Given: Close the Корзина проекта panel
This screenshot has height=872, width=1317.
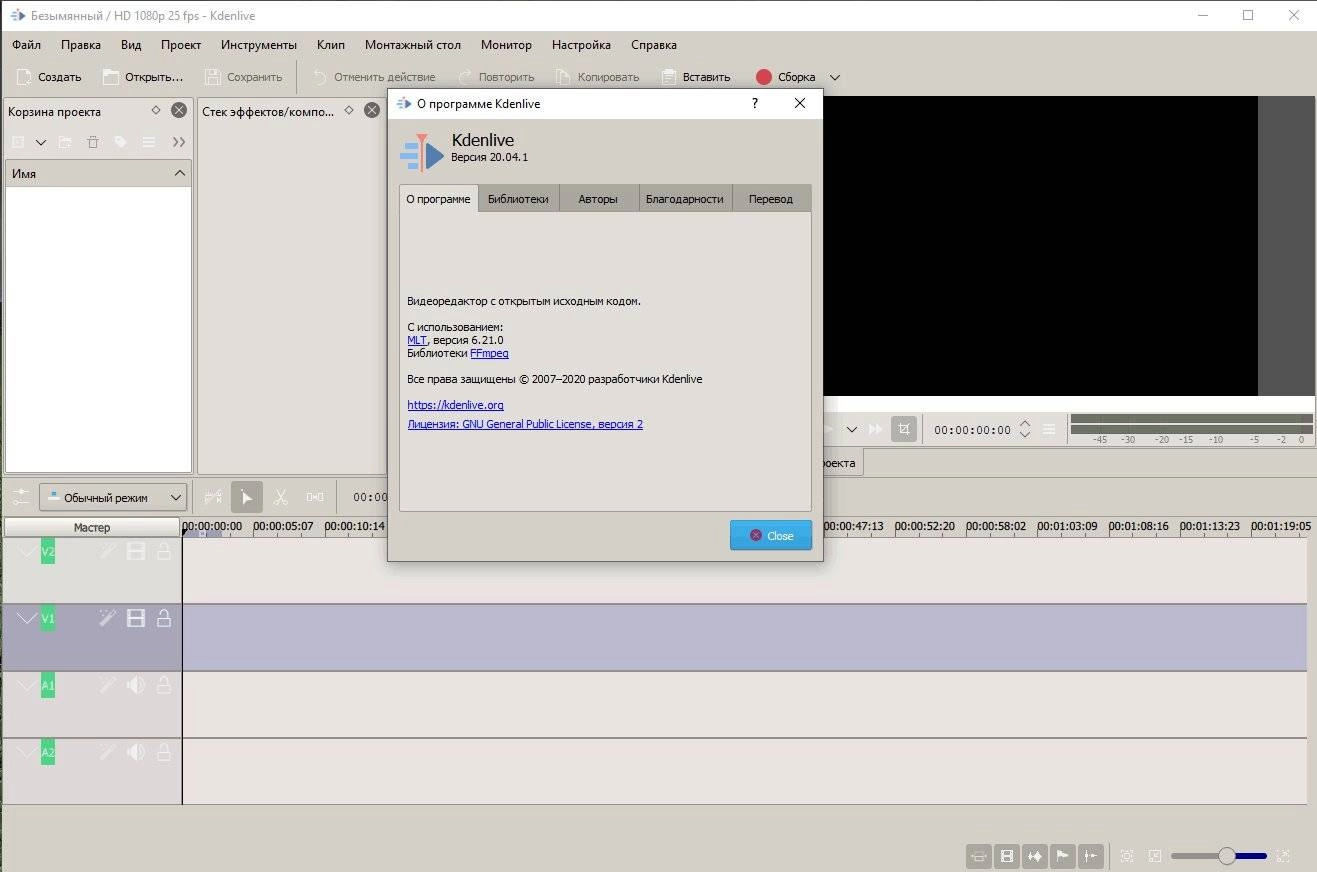Looking at the screenshot, I should pos(179,111).
